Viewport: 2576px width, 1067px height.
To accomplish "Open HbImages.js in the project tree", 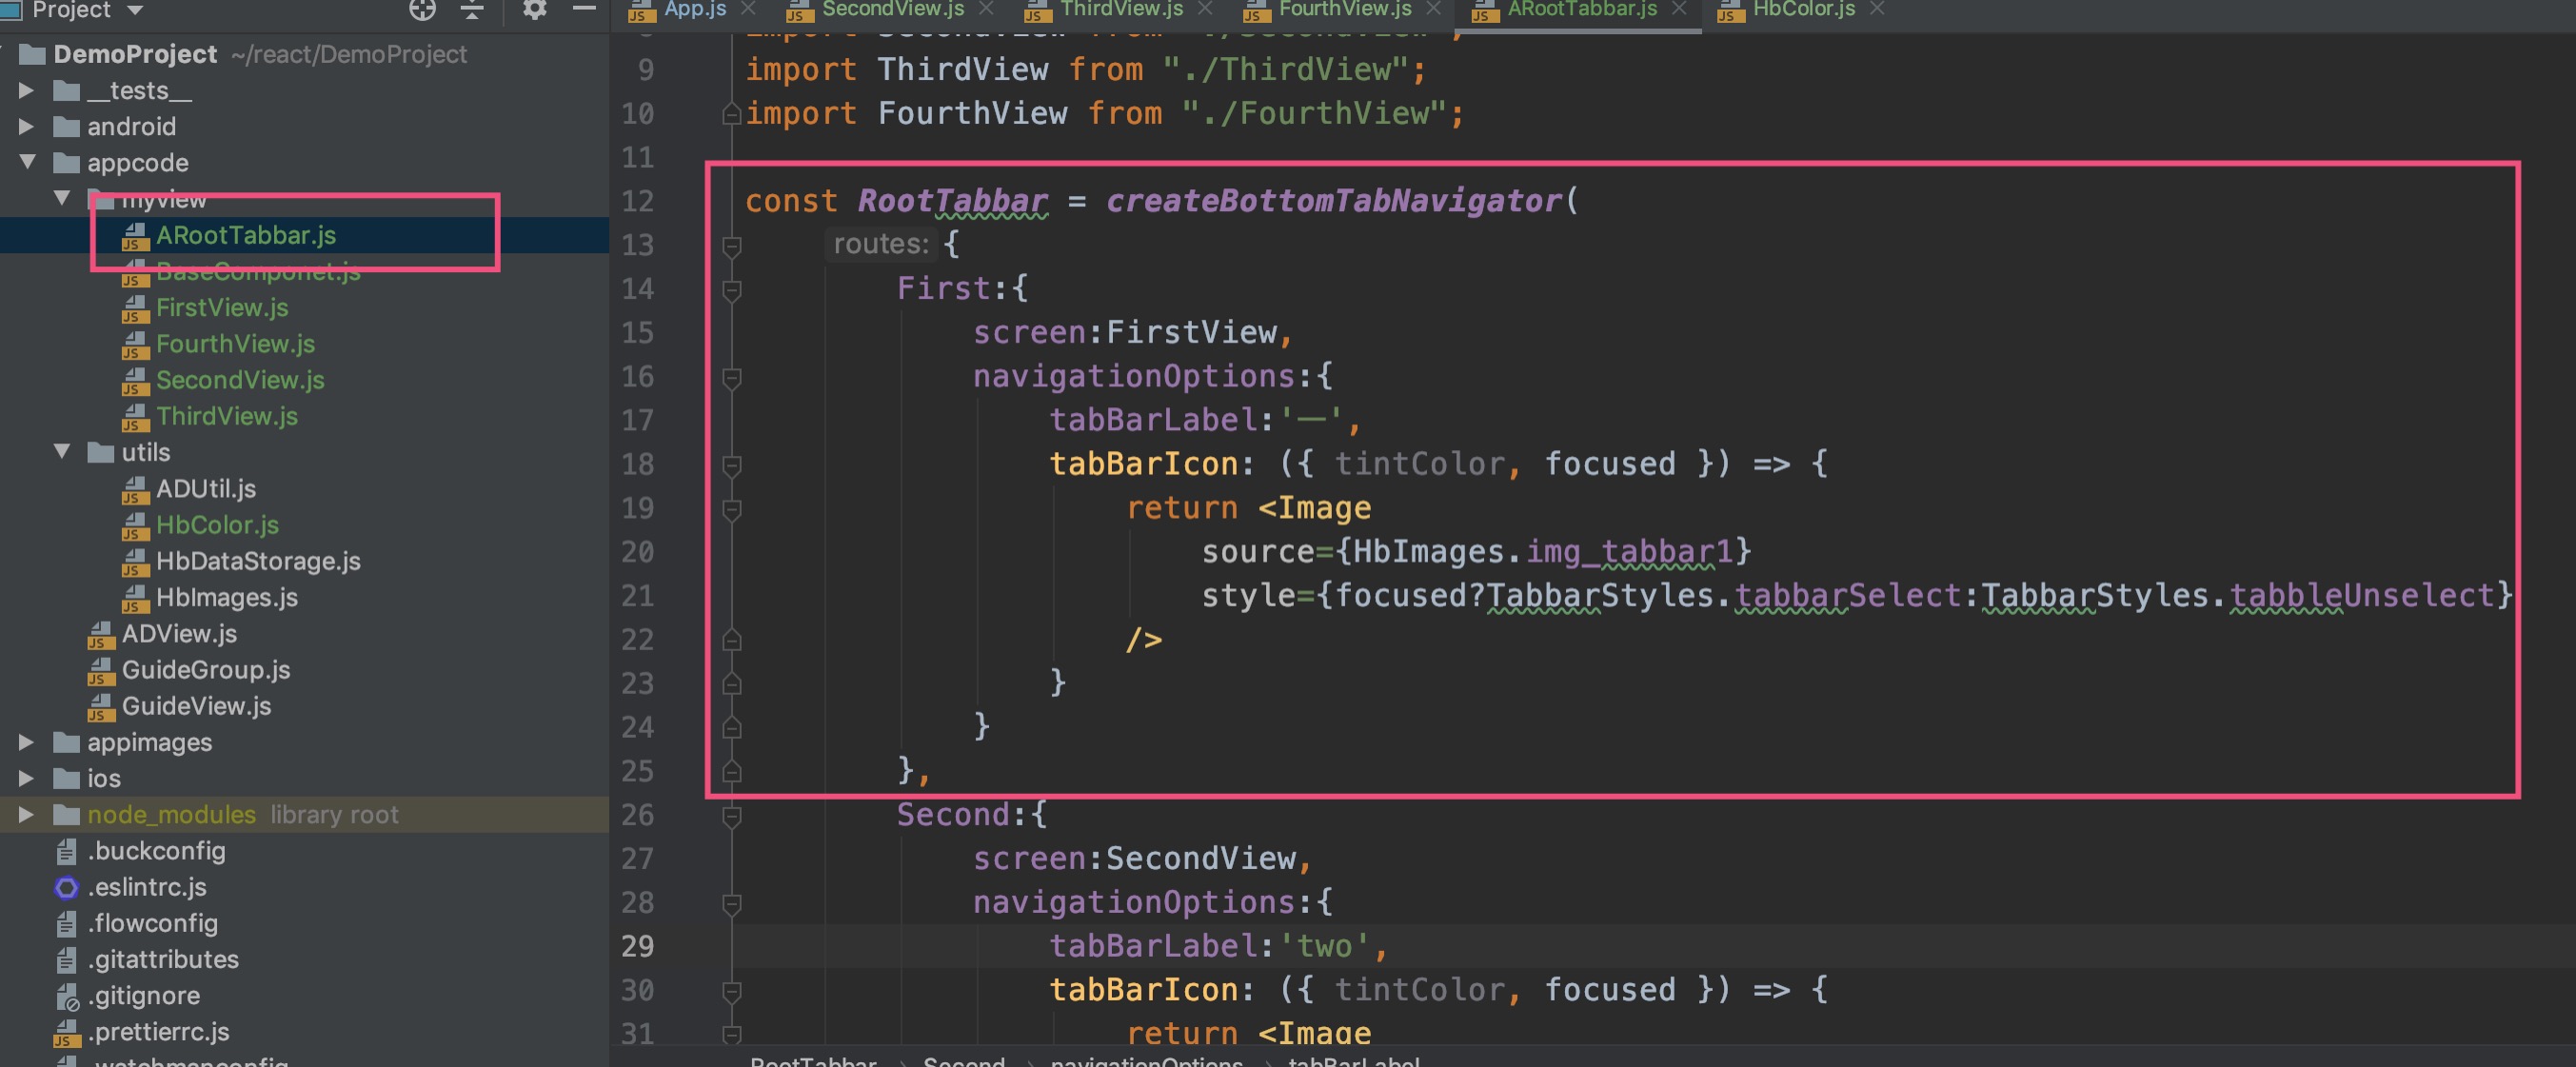I will [x=226, y=597].
